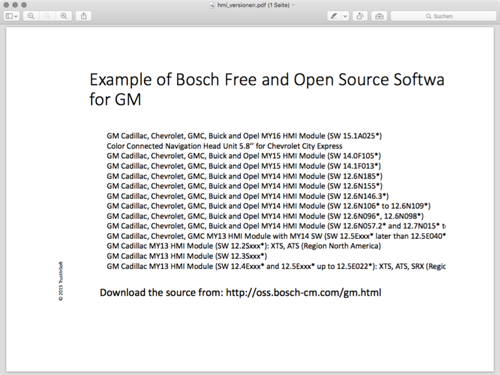Show the markup toolbar toolbox icon
This screenshot has height=375, width=500.
(379, 16)
